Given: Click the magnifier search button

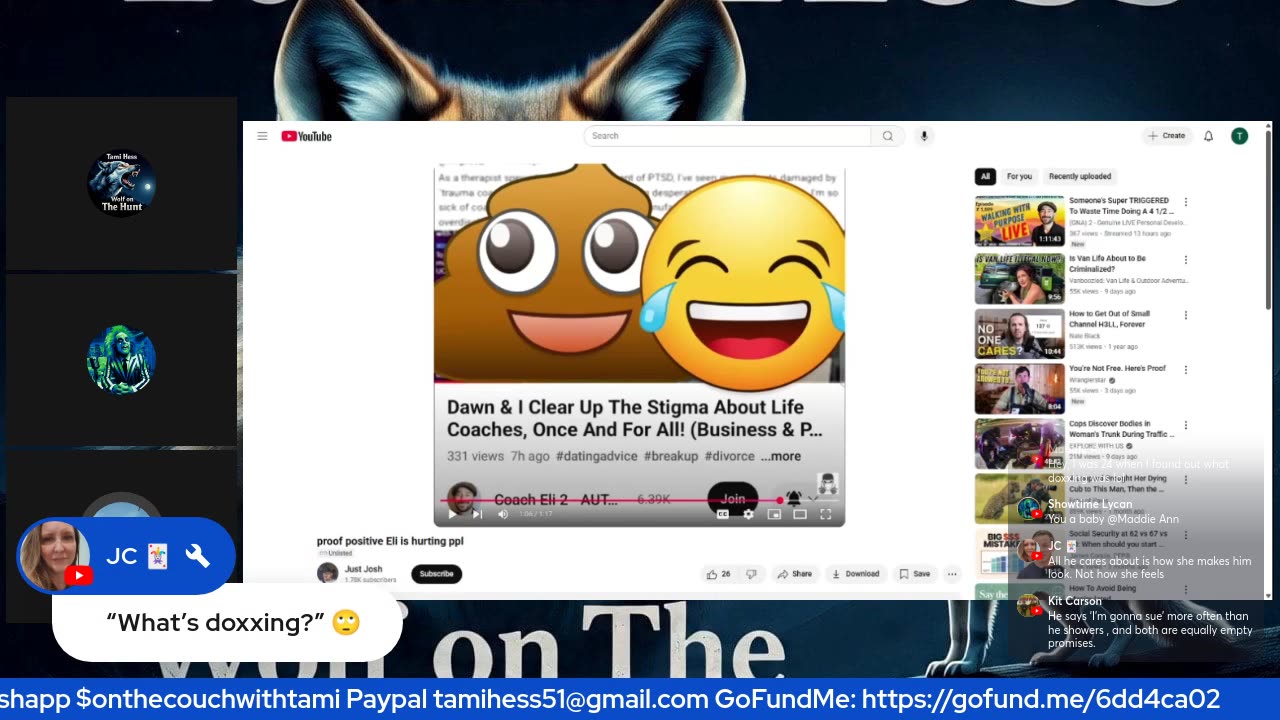Looking at the screenshot, I should (x=888, y=136).
